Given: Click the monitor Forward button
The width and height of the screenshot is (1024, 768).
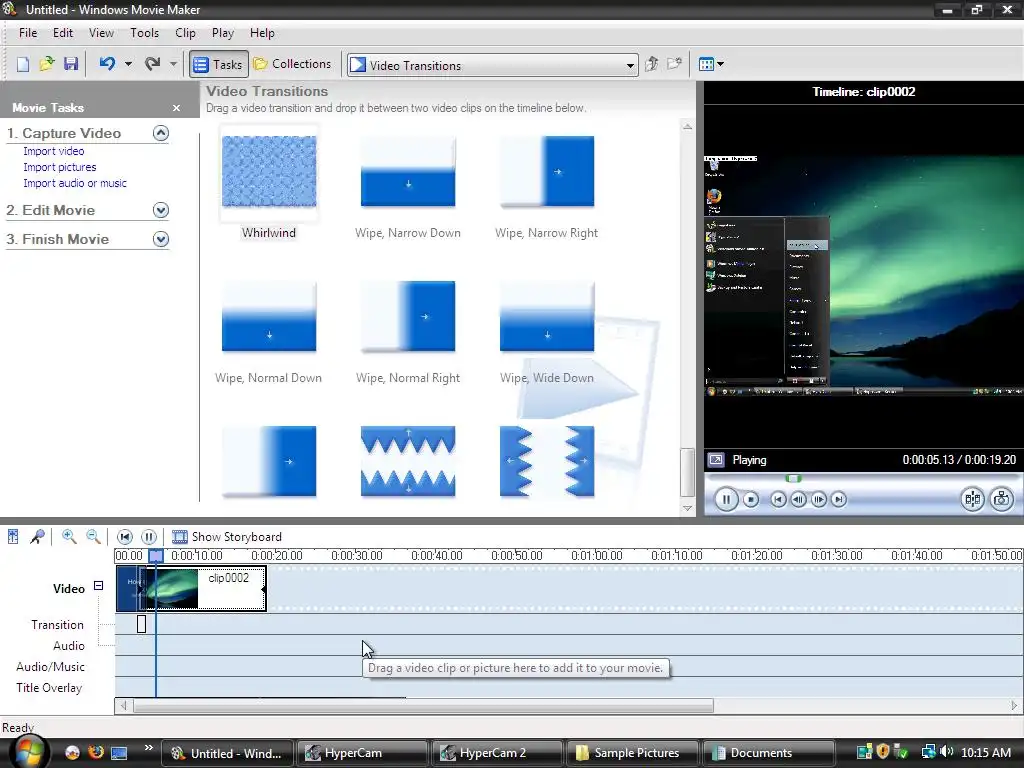Looking at the screenshot, I should pos(839,500).
